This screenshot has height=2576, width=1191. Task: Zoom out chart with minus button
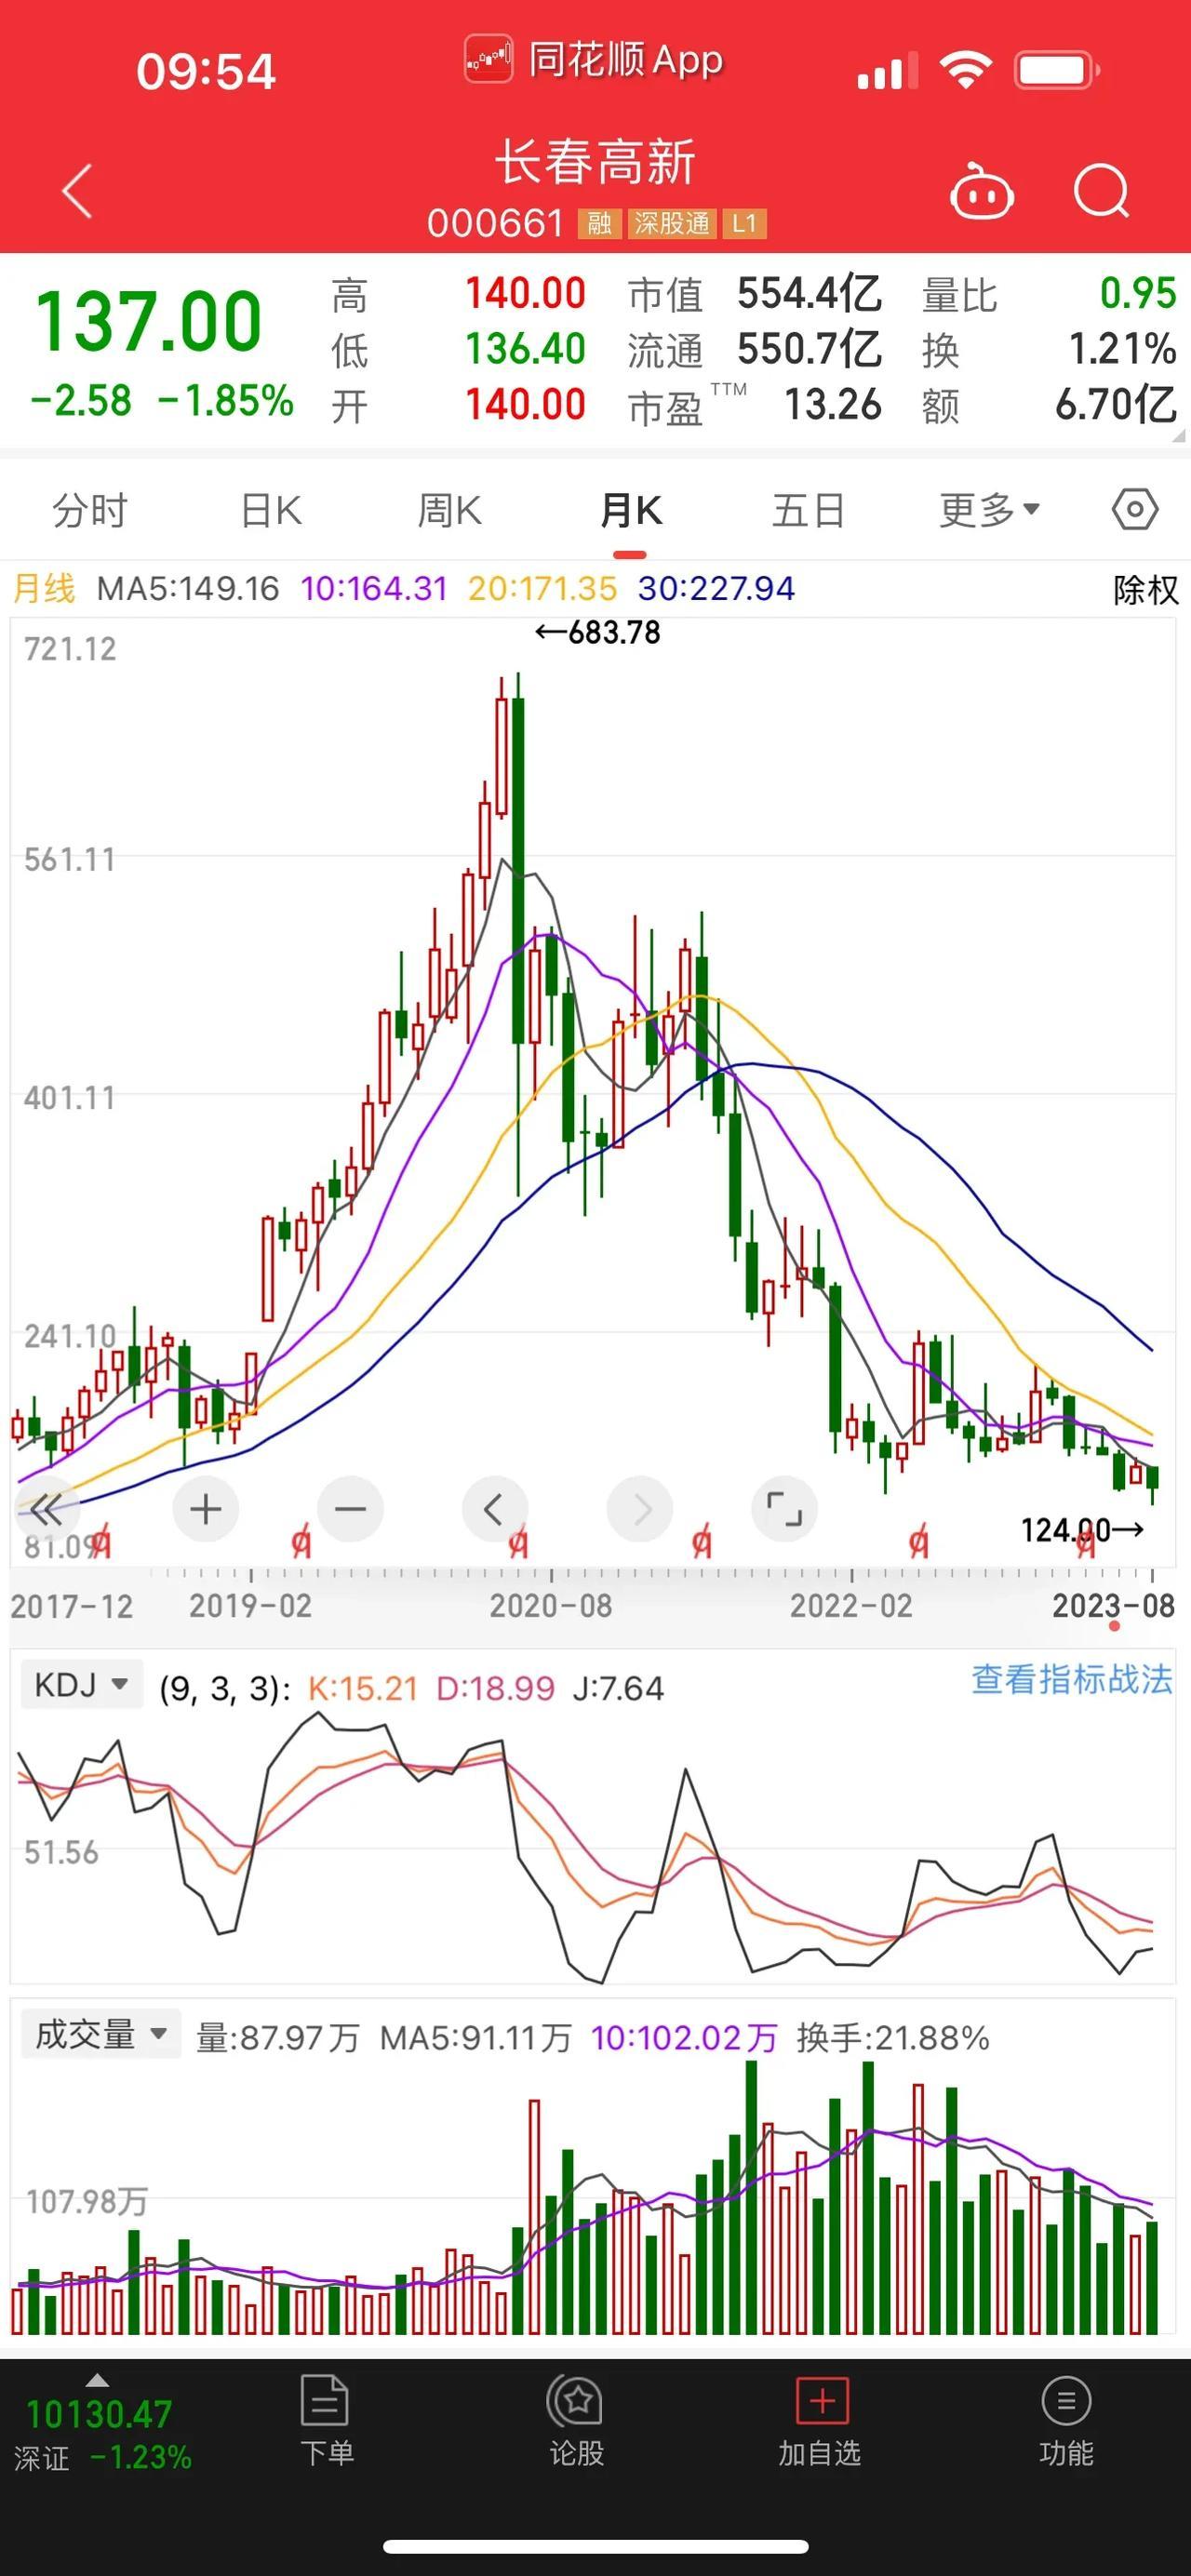(350, 1508)
